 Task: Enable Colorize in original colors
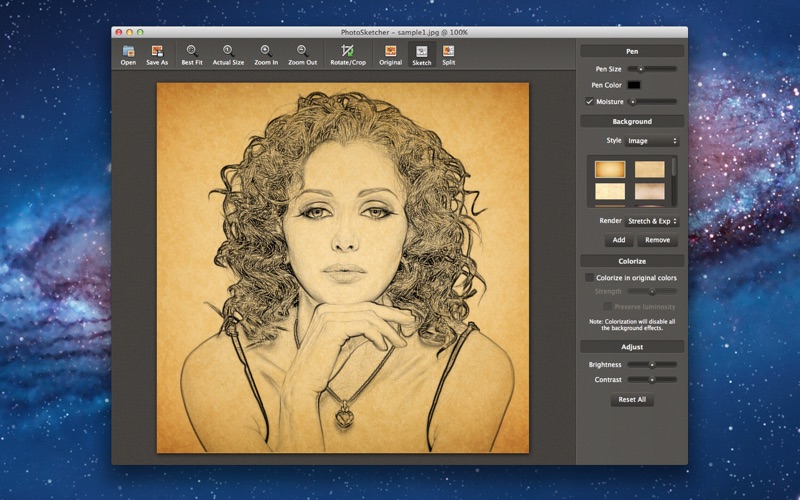coord(590,278)
